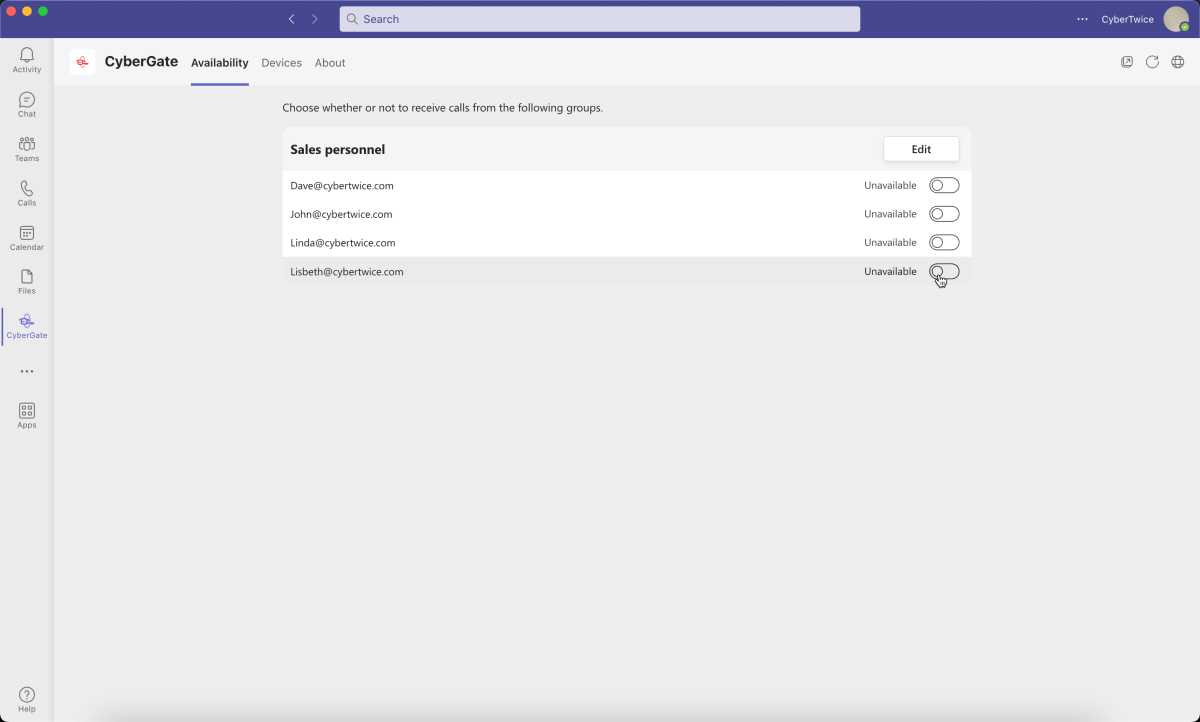Open the pop-out app icon
The height and width of the screenshot is (722, 1200).
pyautogui.click(x=1127, y=62)
